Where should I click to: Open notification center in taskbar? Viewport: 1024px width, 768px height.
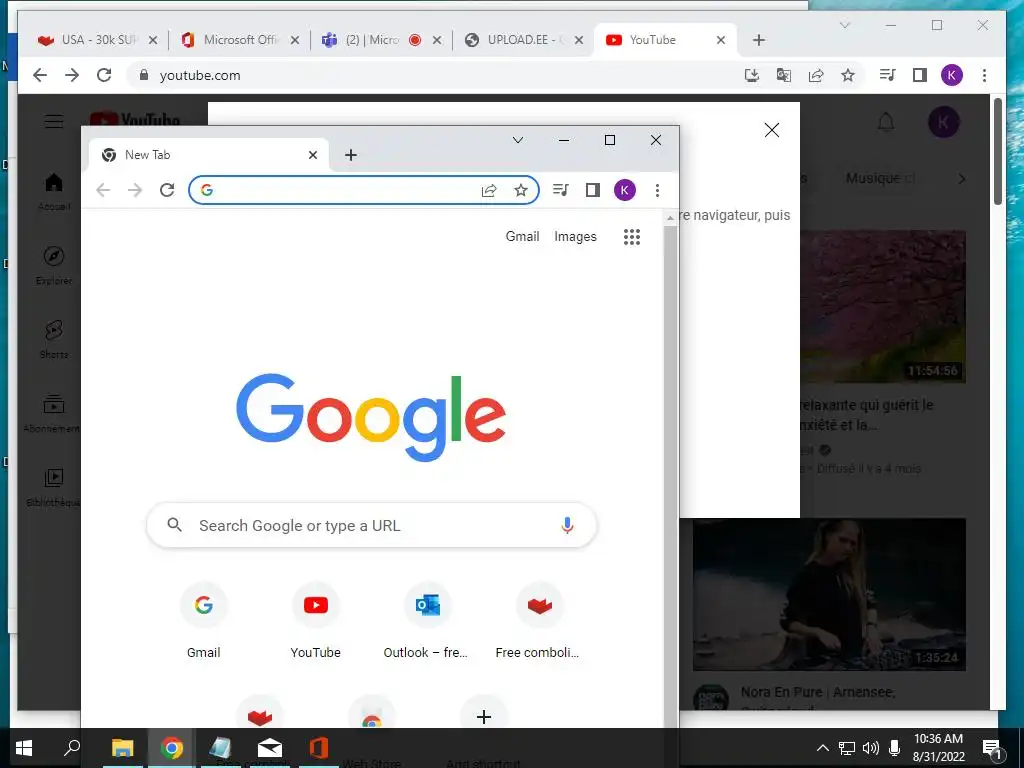tap(992, 748)
